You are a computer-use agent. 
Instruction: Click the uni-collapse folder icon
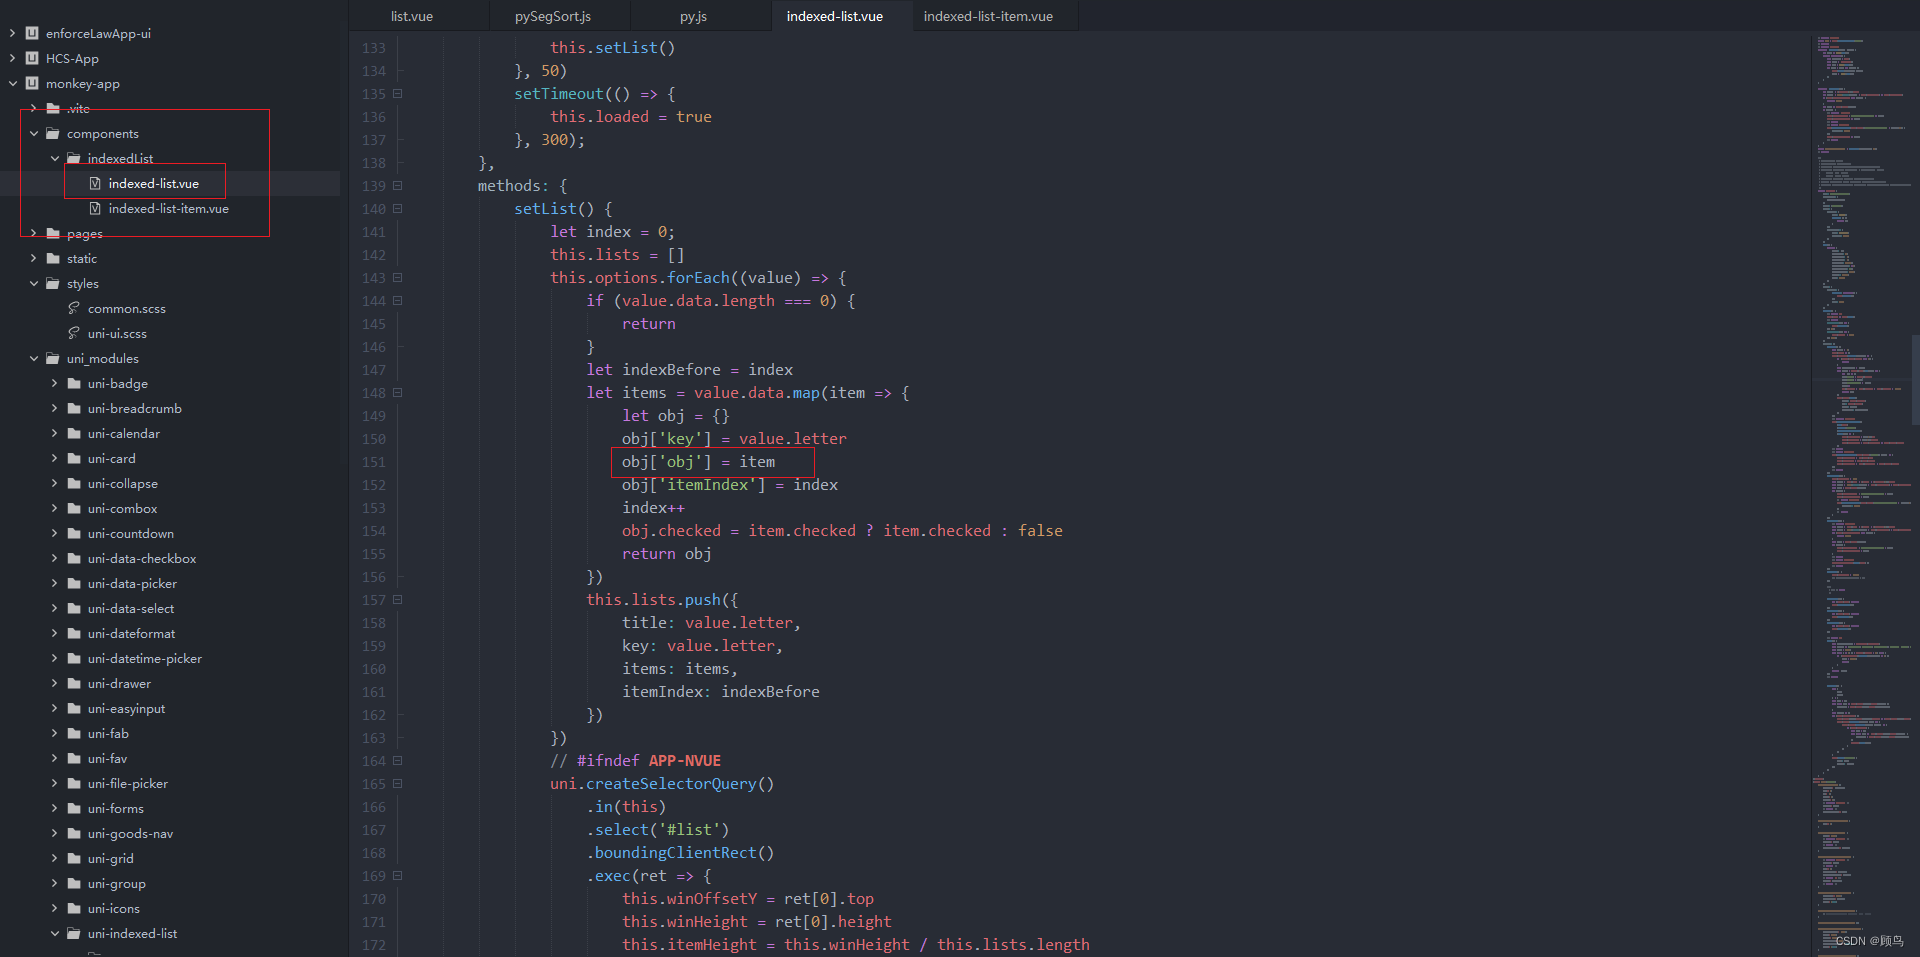74,483
